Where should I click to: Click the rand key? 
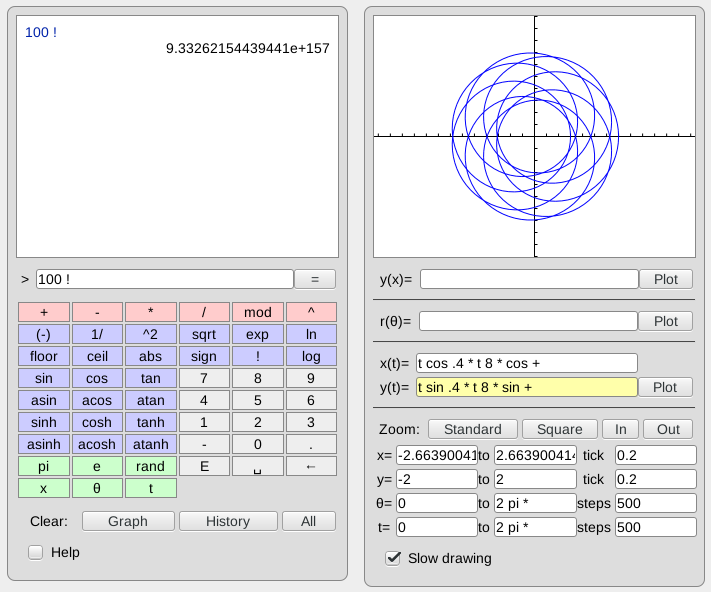(151, 466)
